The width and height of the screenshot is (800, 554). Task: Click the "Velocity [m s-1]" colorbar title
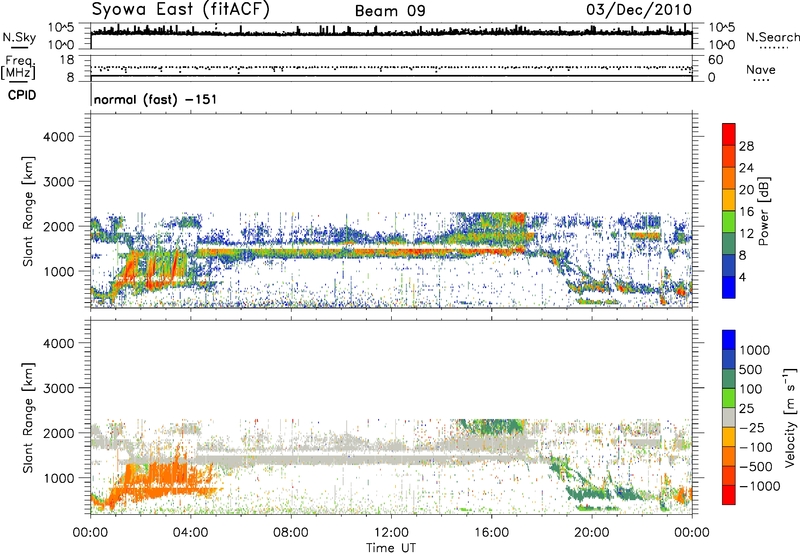coord(790,417)
